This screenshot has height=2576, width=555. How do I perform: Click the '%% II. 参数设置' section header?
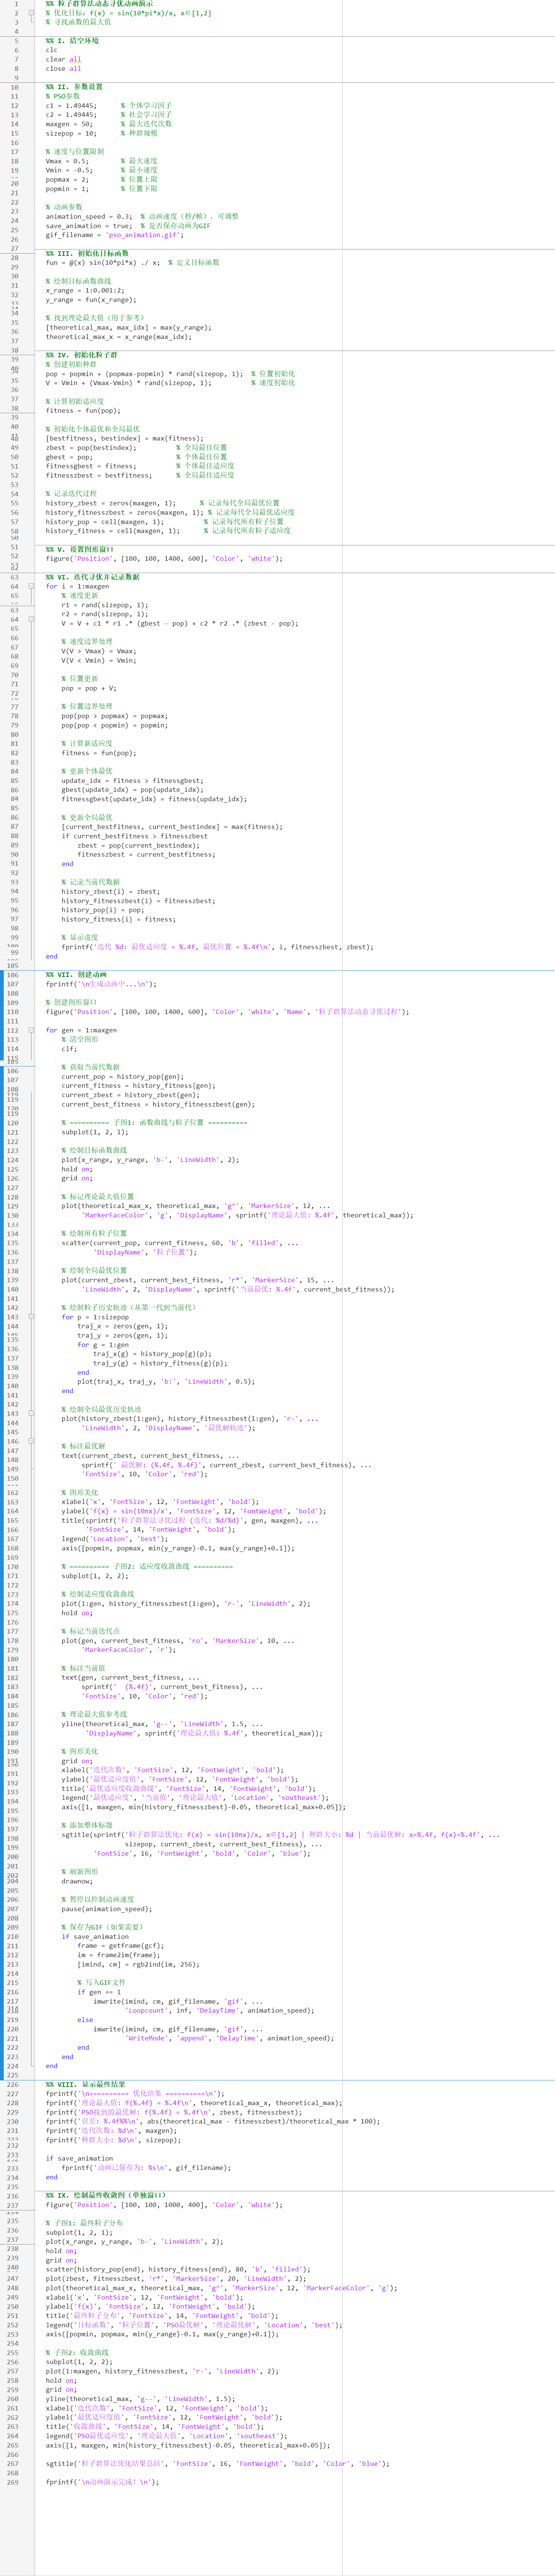(x=74, y=87)
